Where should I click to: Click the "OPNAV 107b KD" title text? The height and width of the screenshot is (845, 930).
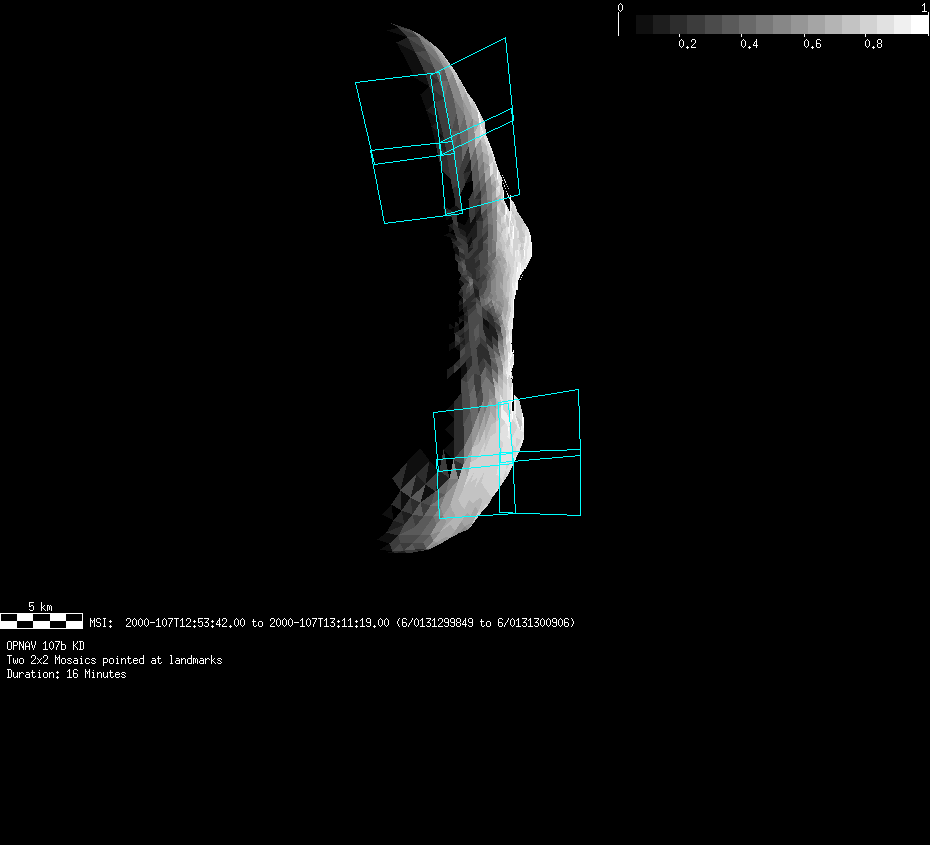[x=45, y=646]
